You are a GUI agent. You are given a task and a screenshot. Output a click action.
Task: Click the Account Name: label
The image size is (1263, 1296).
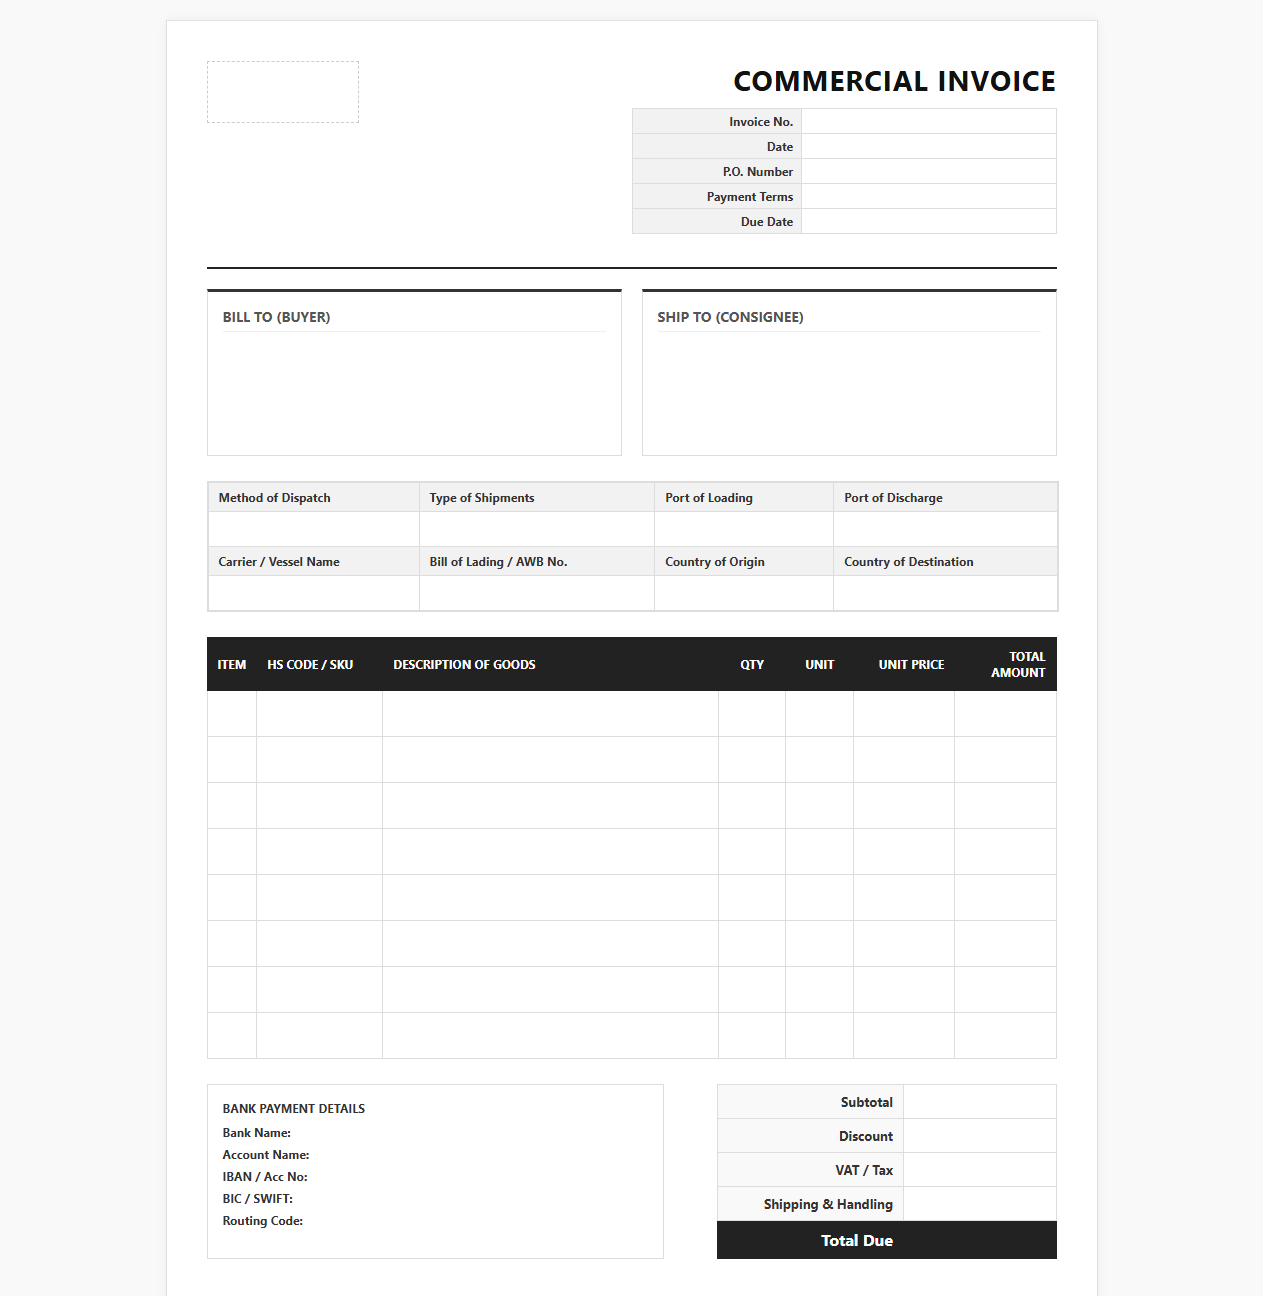pyautogui.click(x=266, y=1155)
